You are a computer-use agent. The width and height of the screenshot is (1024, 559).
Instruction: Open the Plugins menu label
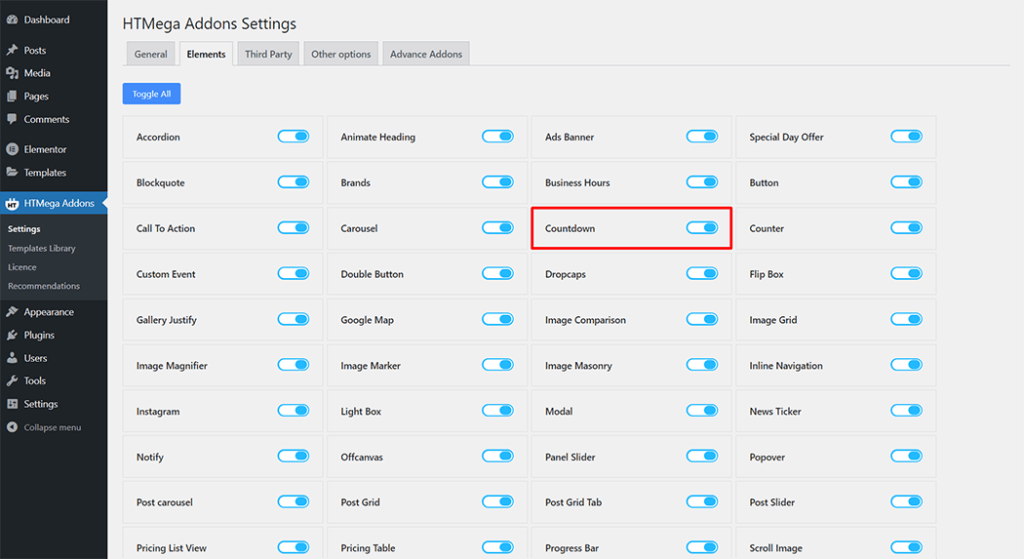point(39,335)
